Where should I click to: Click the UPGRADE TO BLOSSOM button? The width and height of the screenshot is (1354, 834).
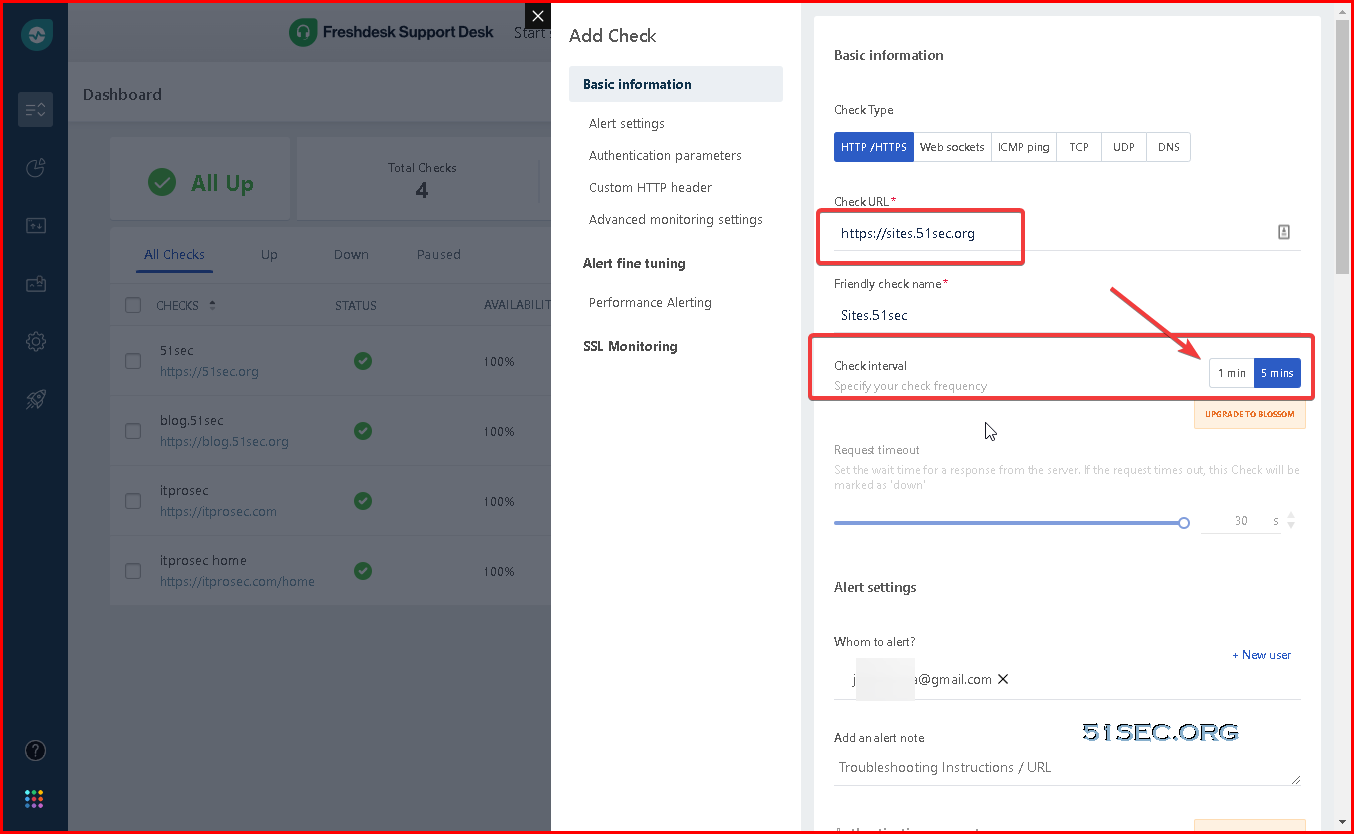(1250, 414)
